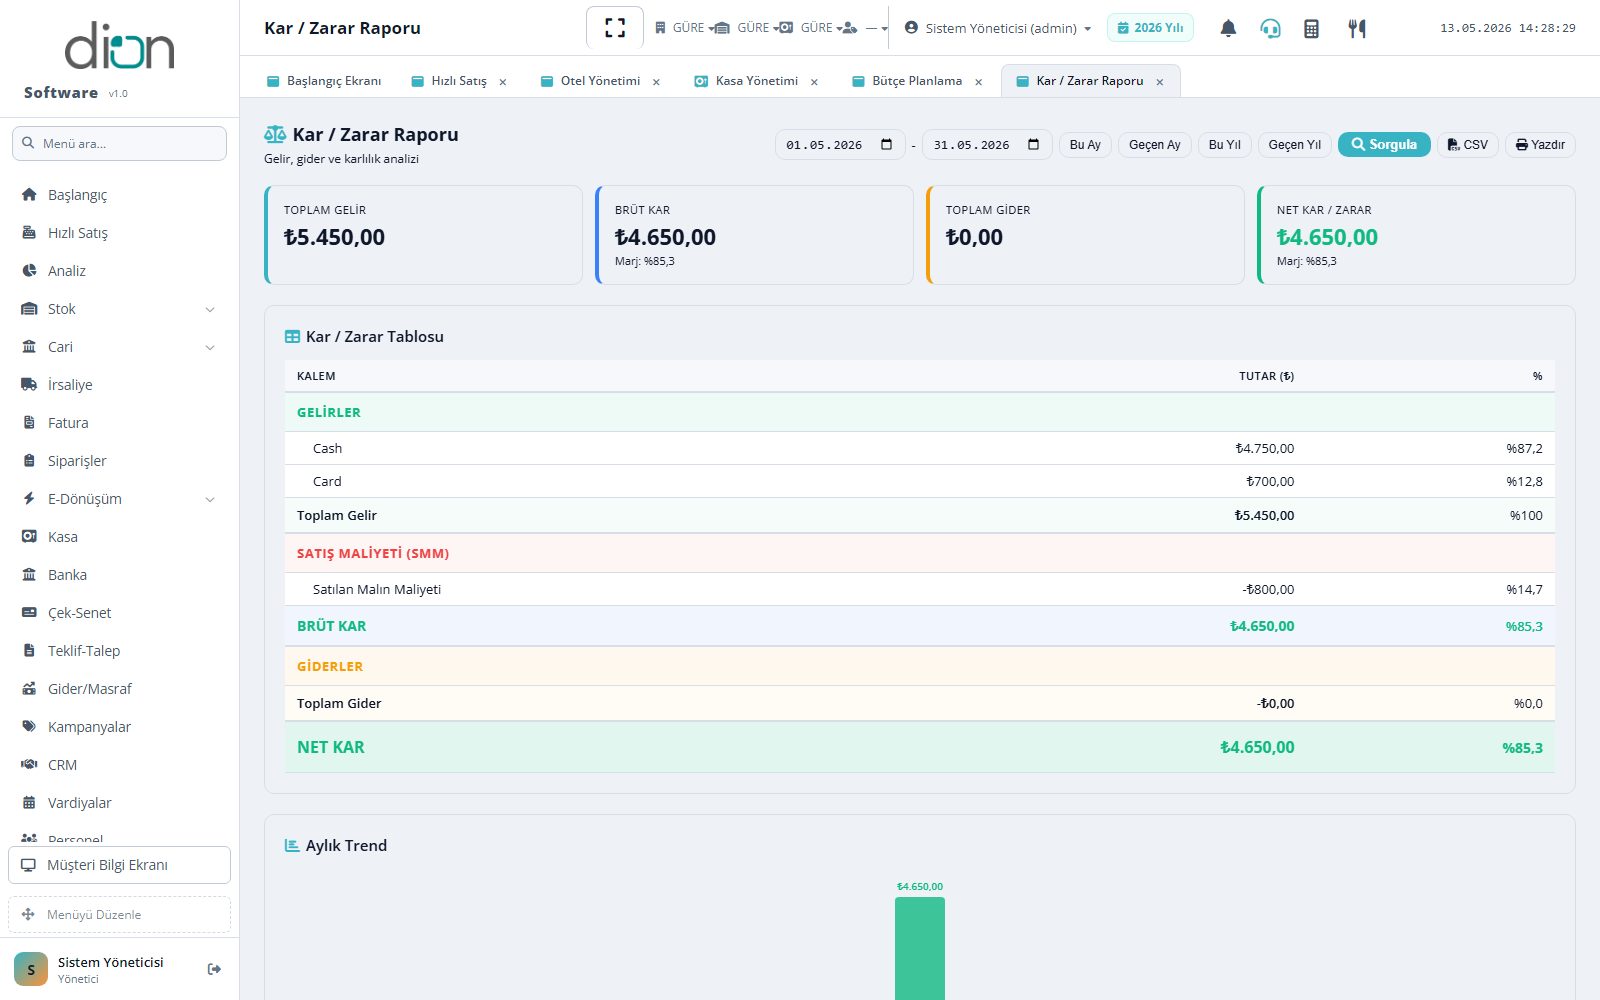Go to Başlangıç in the sidebar

[x=120, y=195]
